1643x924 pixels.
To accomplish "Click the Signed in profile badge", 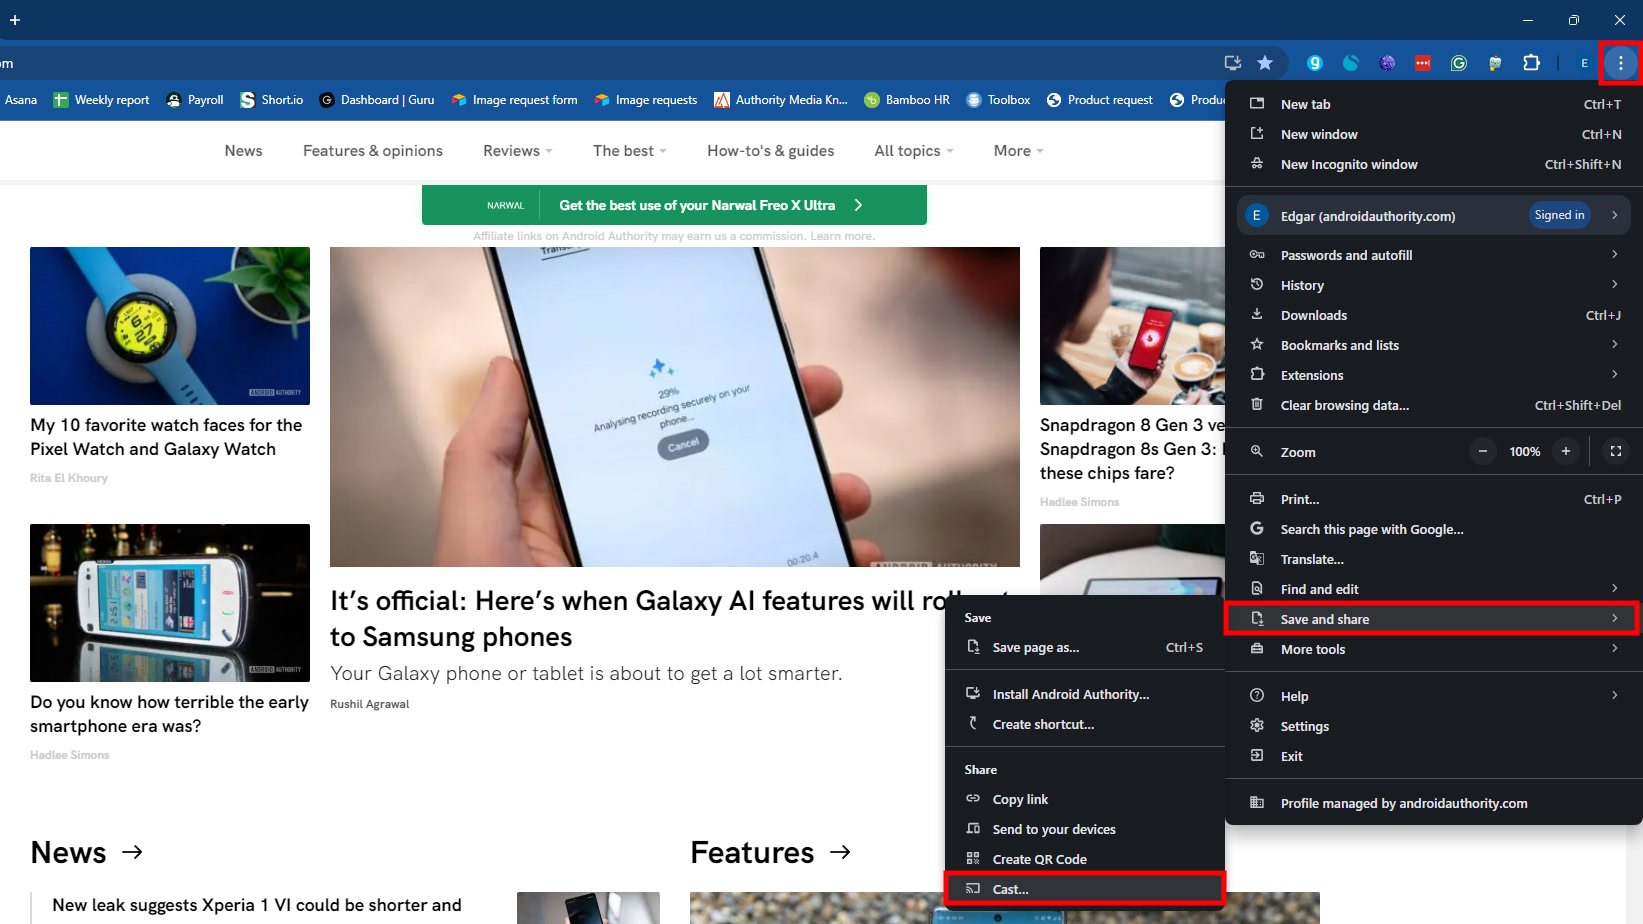I will [1559, 215].
